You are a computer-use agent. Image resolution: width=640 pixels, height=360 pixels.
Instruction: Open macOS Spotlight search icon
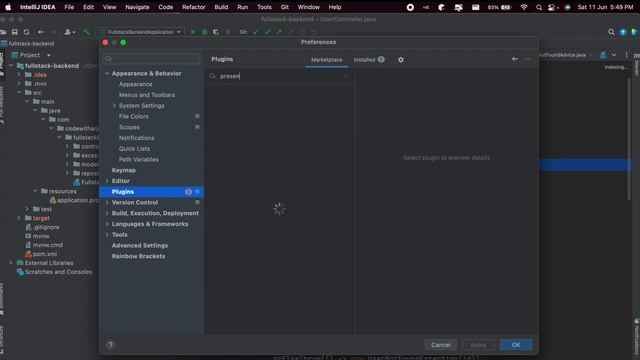point(539,7)
